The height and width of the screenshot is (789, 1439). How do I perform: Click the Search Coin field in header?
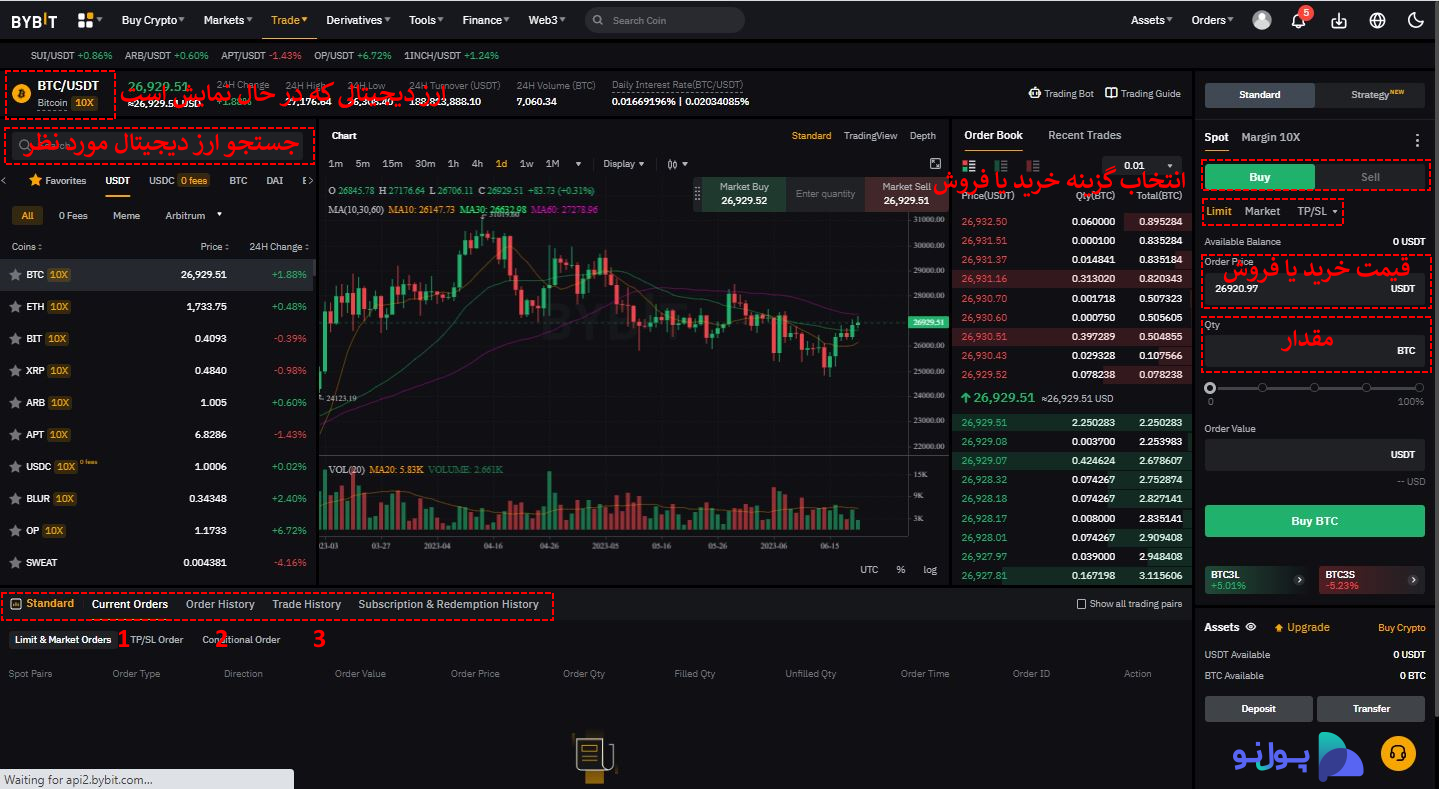click(x=665, y=20)
